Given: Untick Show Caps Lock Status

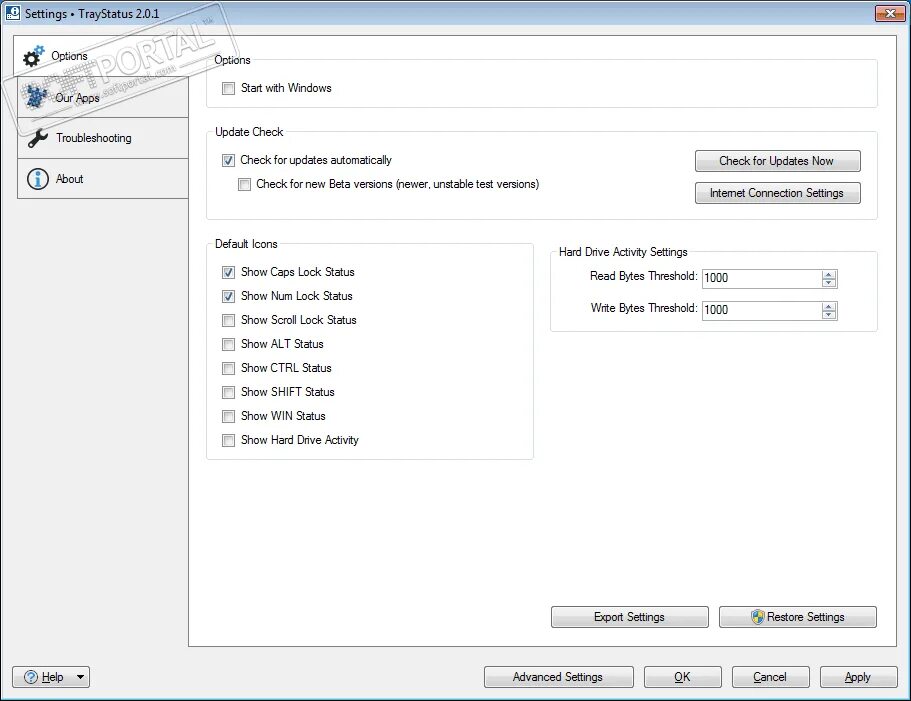Looking at the screenshot, I should click(228, 272).
